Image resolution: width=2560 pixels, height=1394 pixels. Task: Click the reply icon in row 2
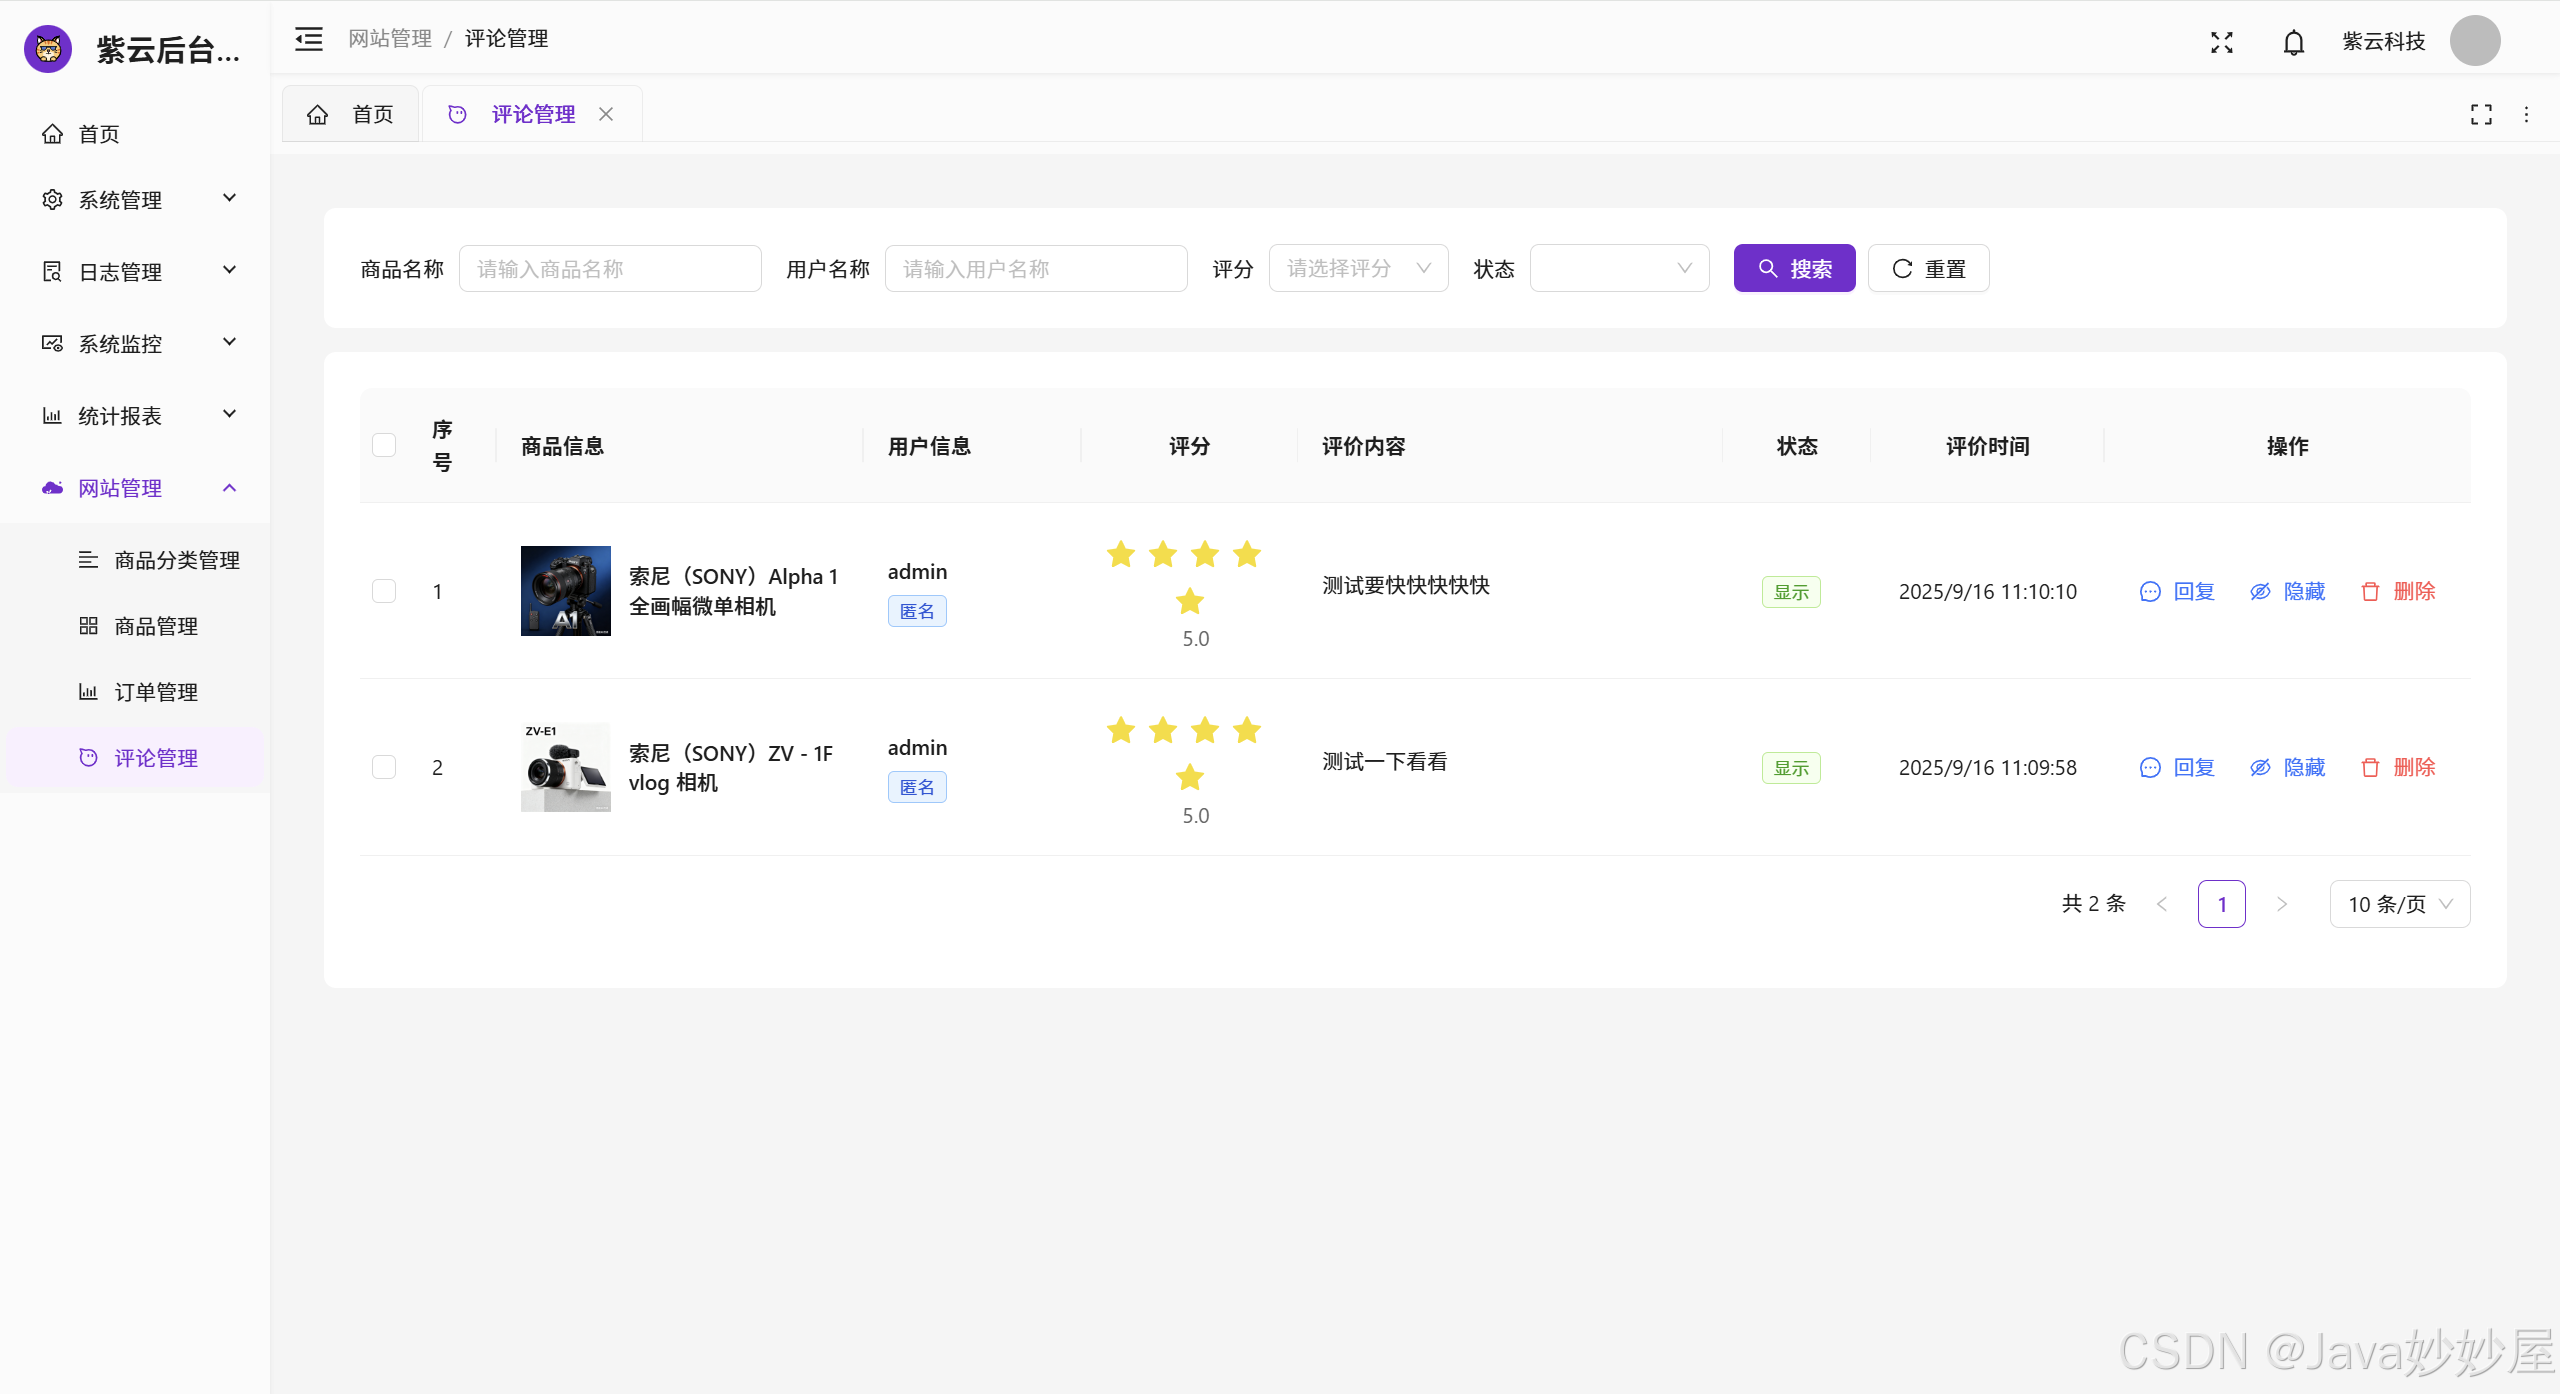point(2150,768)
